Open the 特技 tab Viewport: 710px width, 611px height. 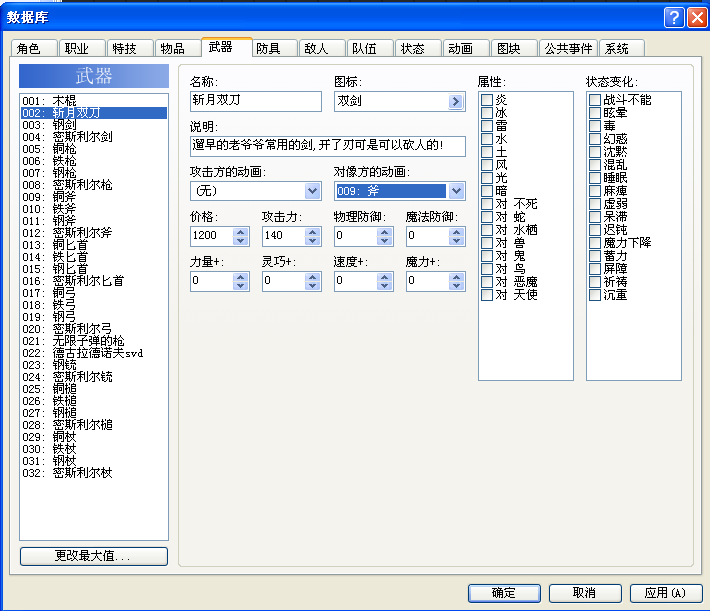pyautogui.click(x=130, y=48)
